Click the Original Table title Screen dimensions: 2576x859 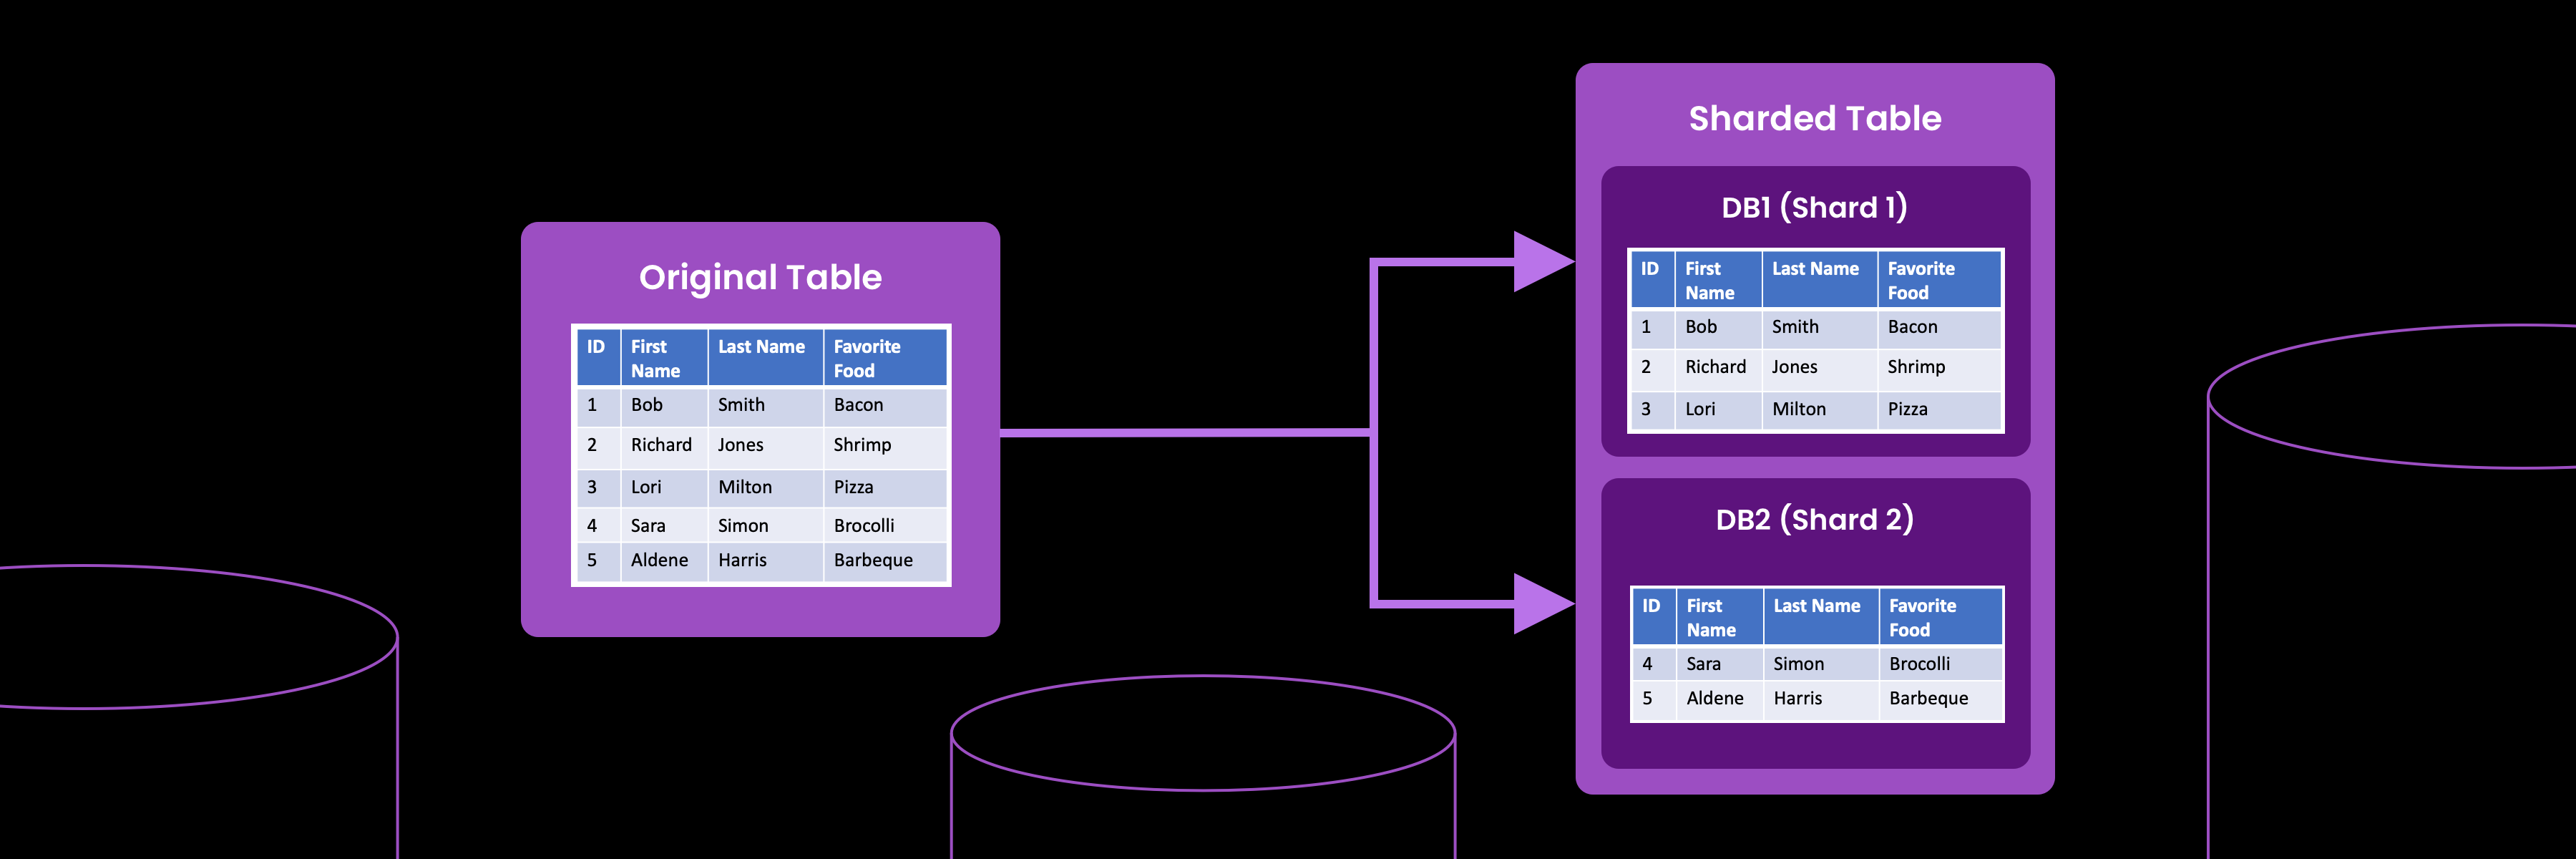[x=760, y=277]
